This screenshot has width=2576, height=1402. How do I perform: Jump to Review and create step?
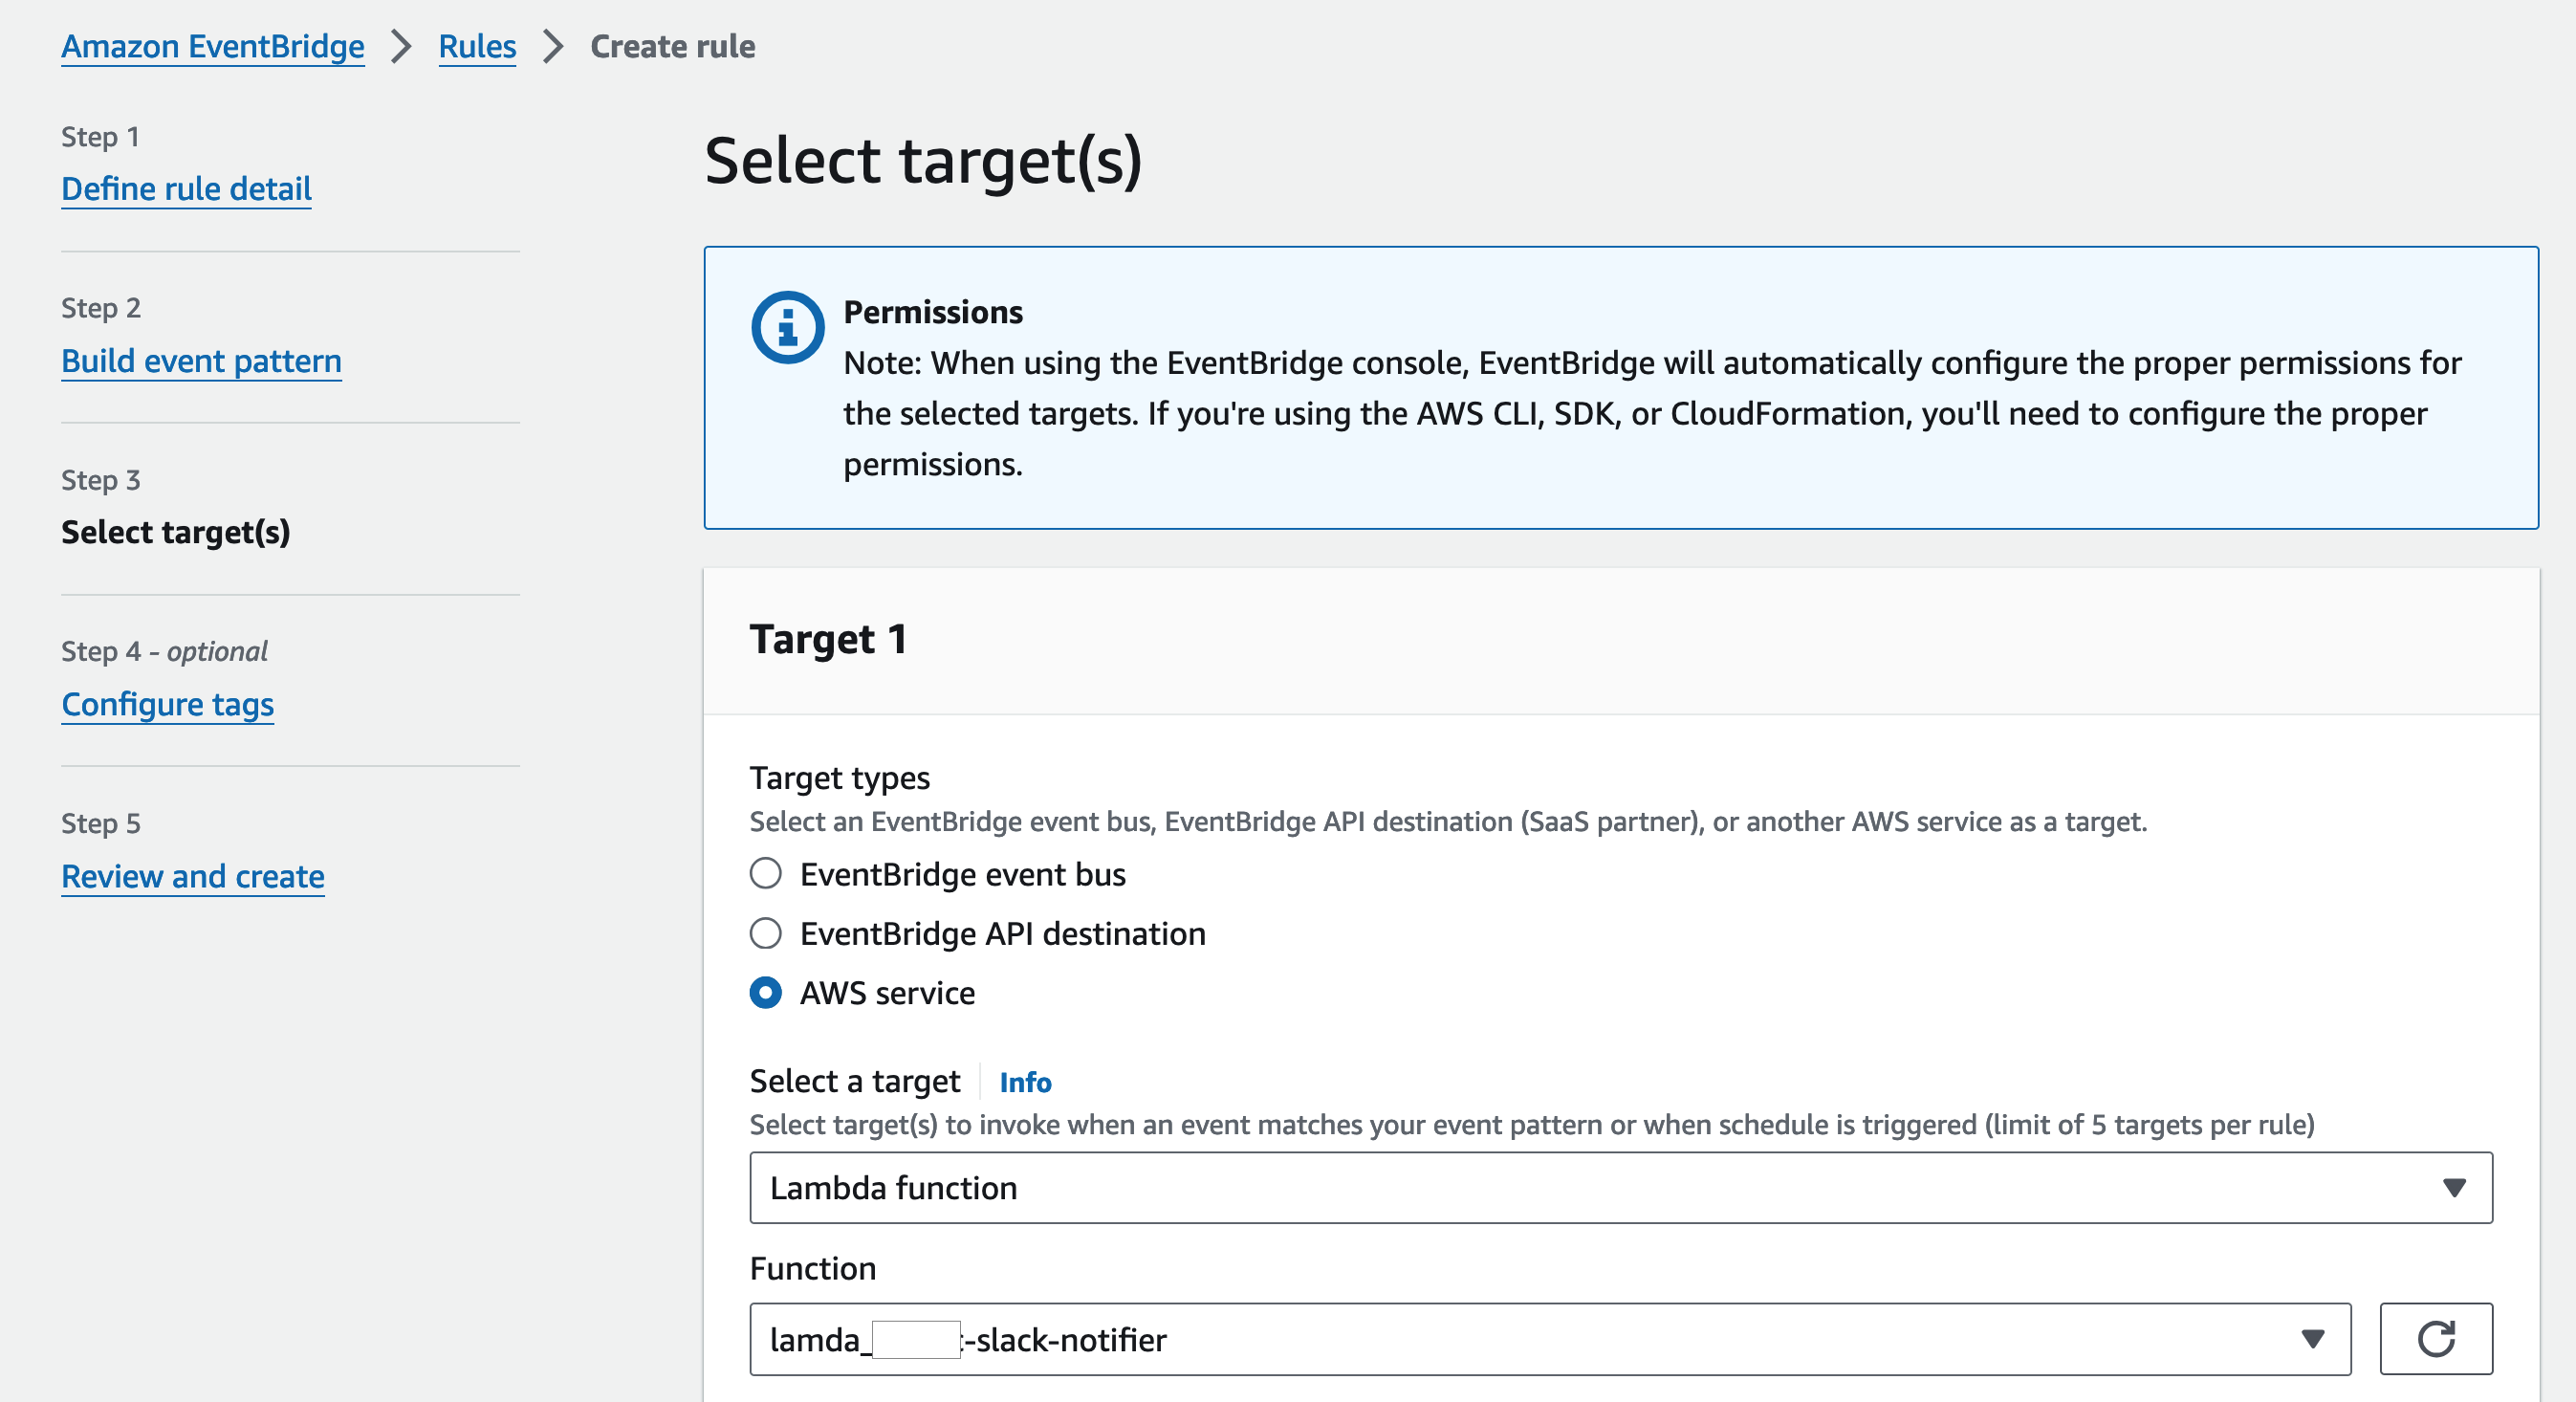193,876
